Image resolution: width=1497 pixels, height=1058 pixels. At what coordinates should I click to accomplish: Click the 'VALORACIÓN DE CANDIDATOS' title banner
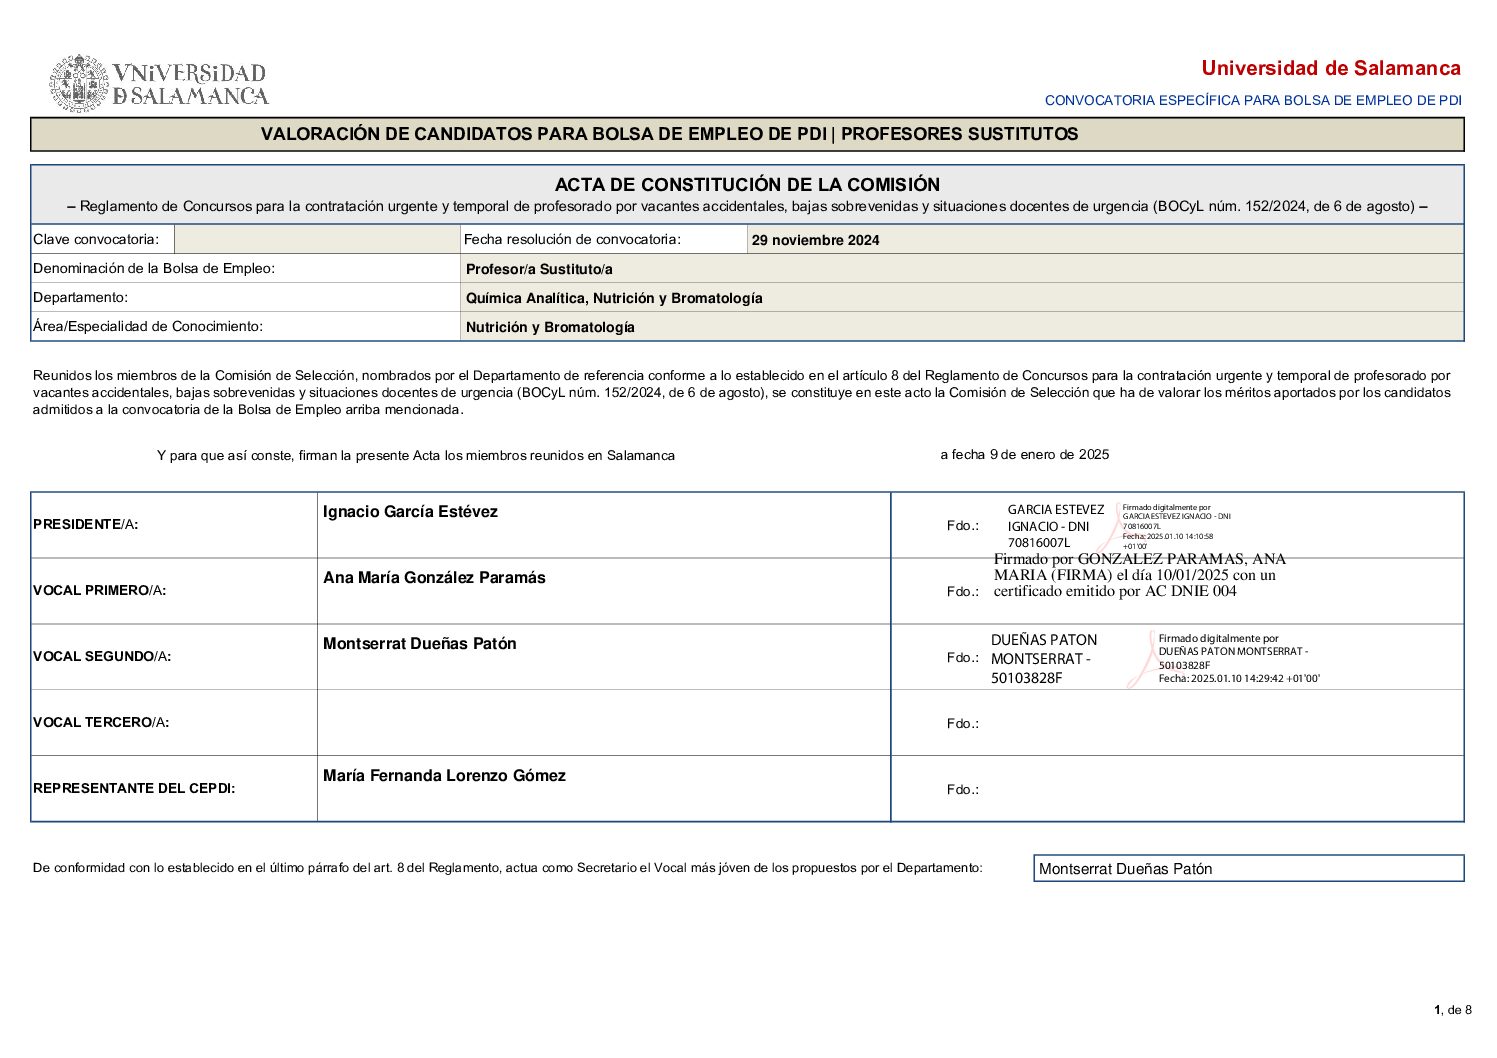(x=747, y=134)
